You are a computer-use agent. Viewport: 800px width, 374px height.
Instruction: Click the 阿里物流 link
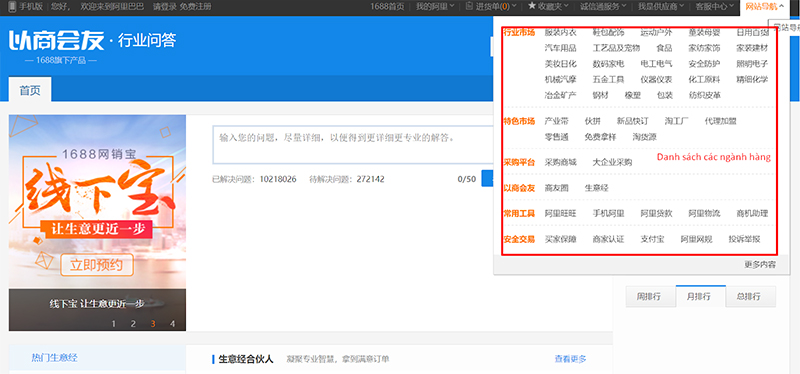tap(704, 213)
